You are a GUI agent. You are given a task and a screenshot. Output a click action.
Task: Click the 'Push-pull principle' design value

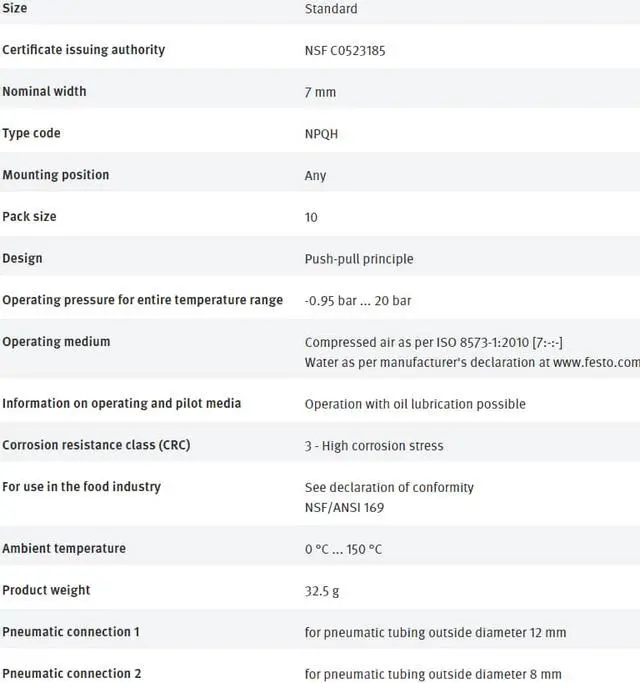pos(358,259)
